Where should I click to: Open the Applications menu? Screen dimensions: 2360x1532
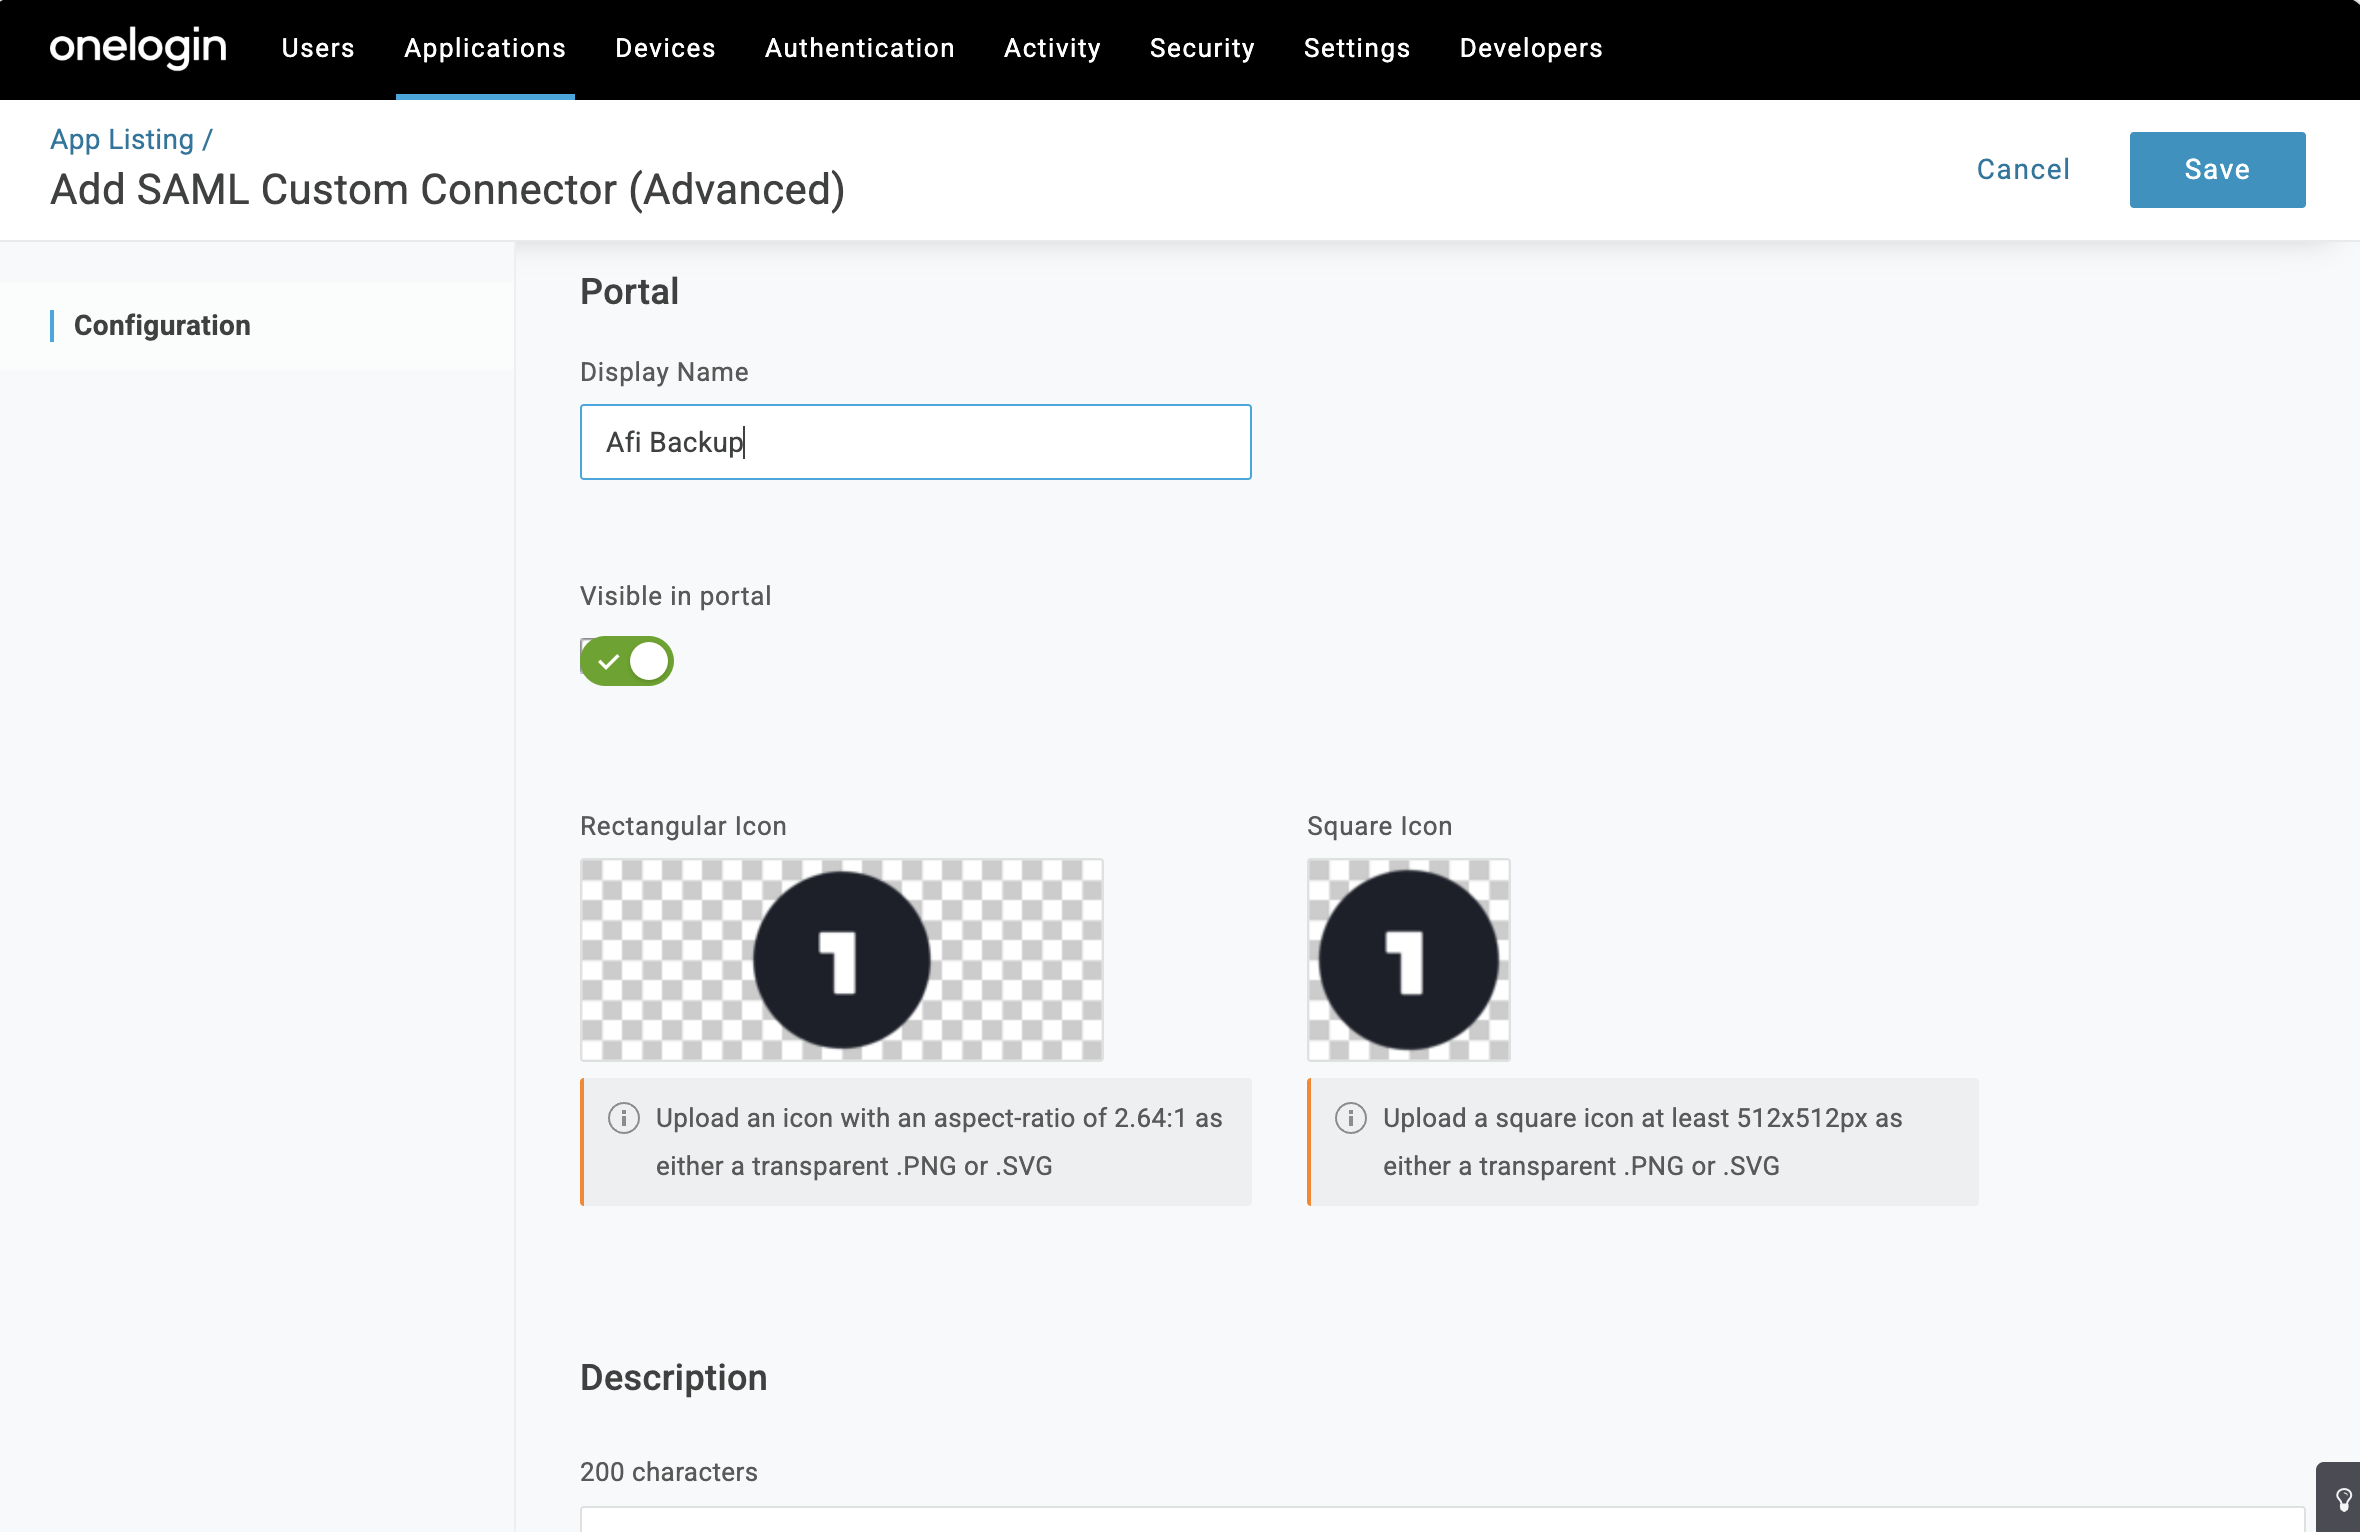coord(485,48)
